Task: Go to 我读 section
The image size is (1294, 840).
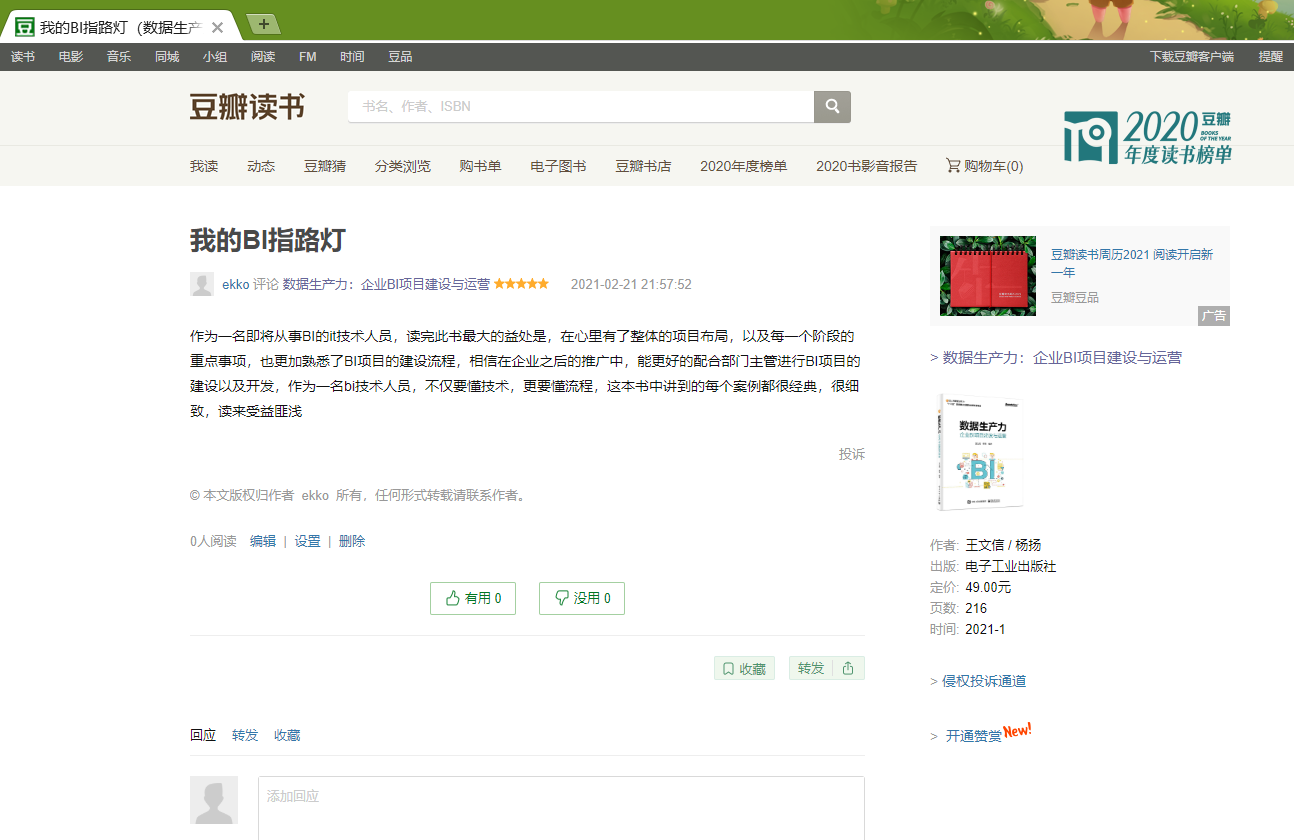Action: [204, 166]
